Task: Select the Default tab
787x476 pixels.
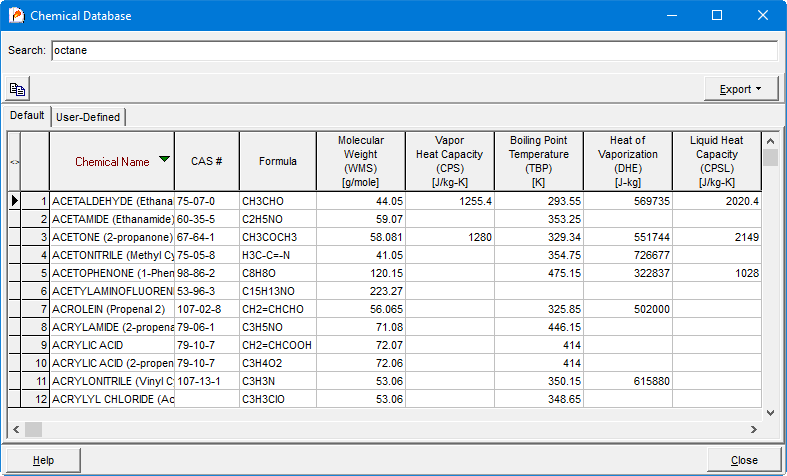Action: click(27, 115)
